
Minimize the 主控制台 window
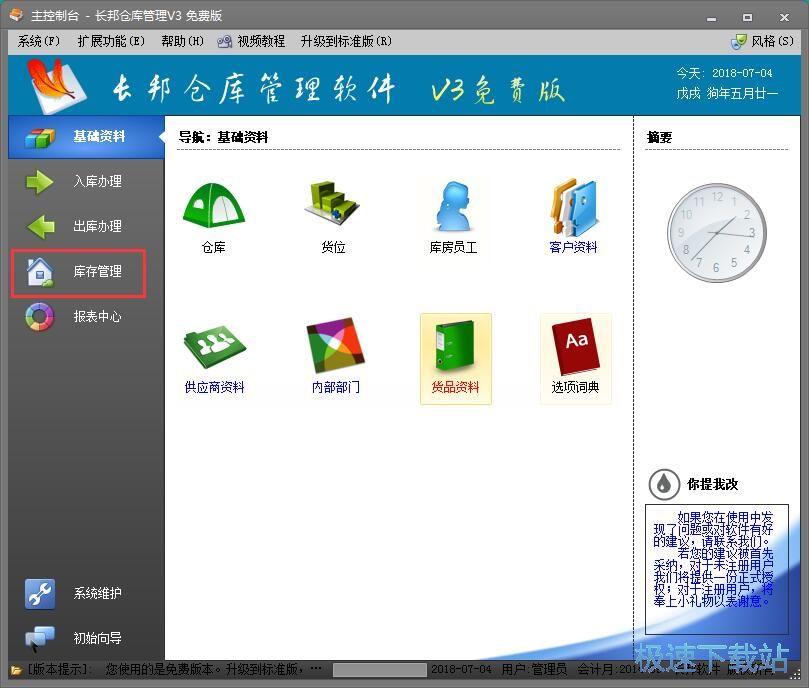coord(711,18)
